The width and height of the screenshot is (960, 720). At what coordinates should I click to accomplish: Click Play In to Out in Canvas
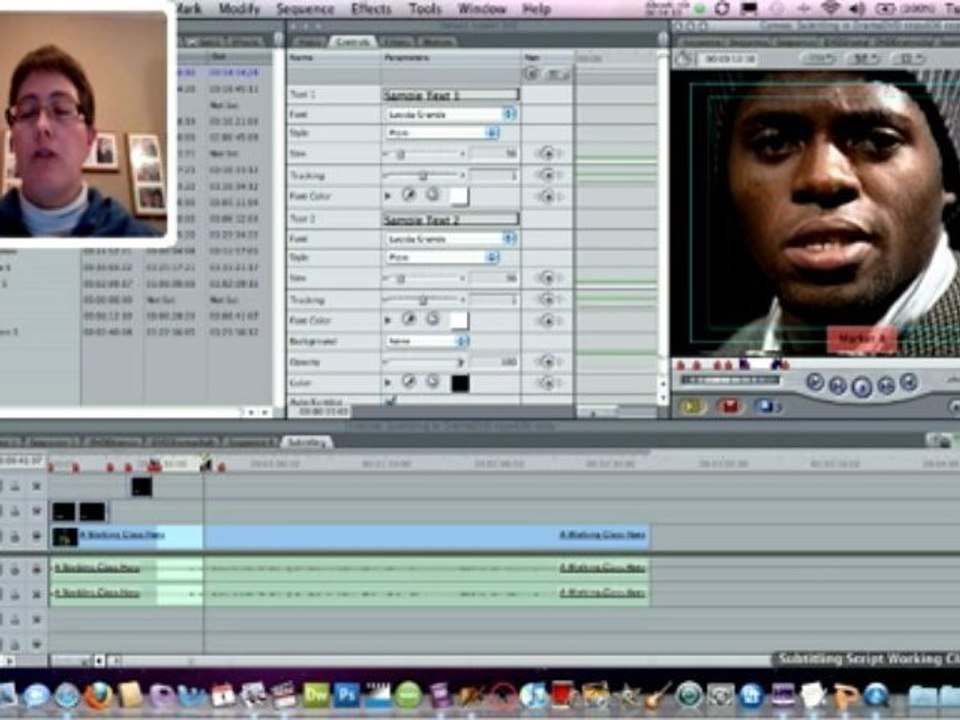tap(837, 385)
